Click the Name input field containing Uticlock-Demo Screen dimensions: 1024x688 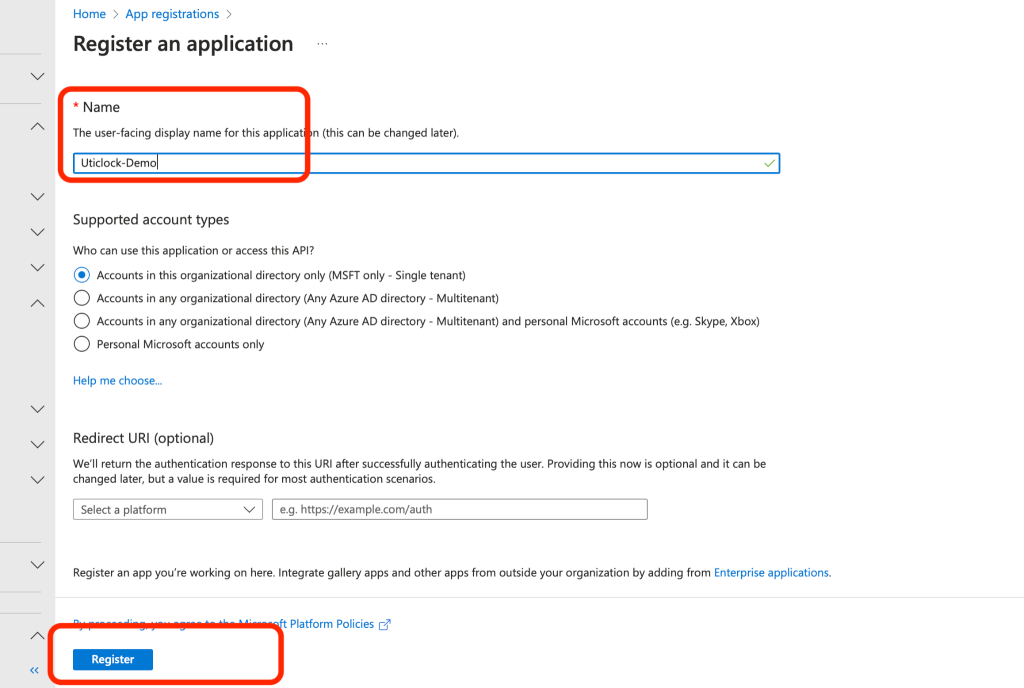click(x=426, y=163)
